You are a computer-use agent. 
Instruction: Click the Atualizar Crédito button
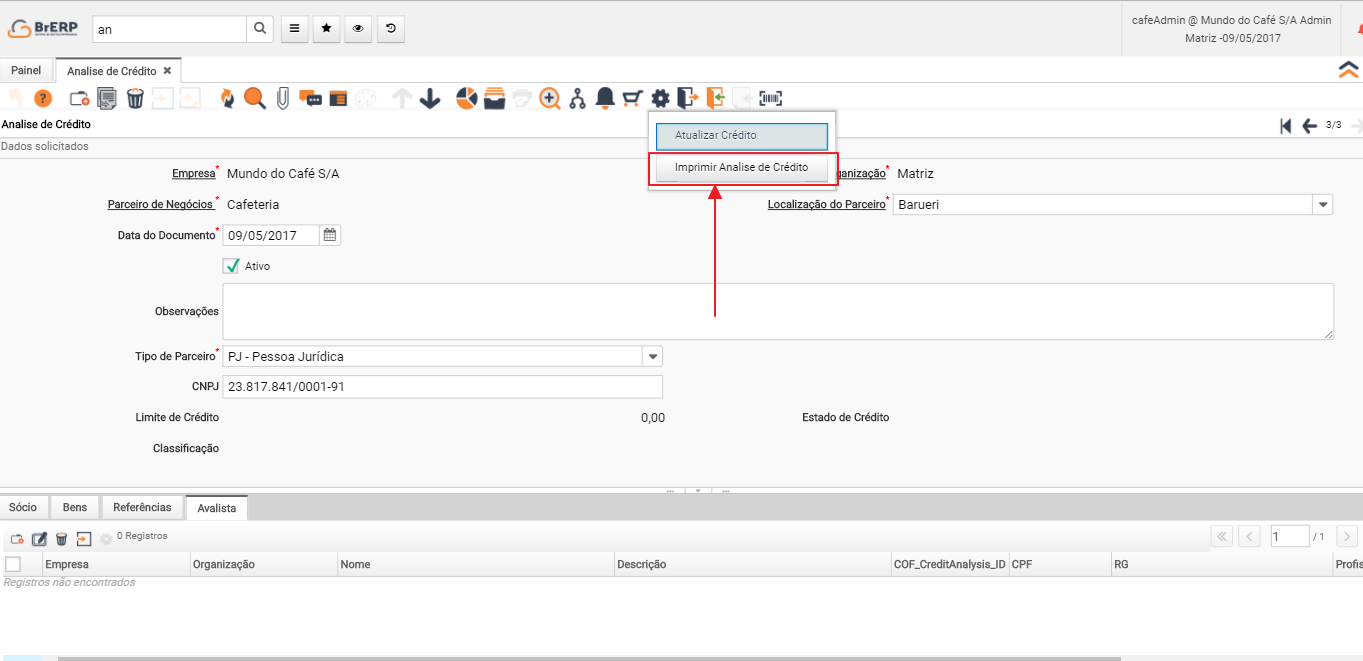[741, 135]
